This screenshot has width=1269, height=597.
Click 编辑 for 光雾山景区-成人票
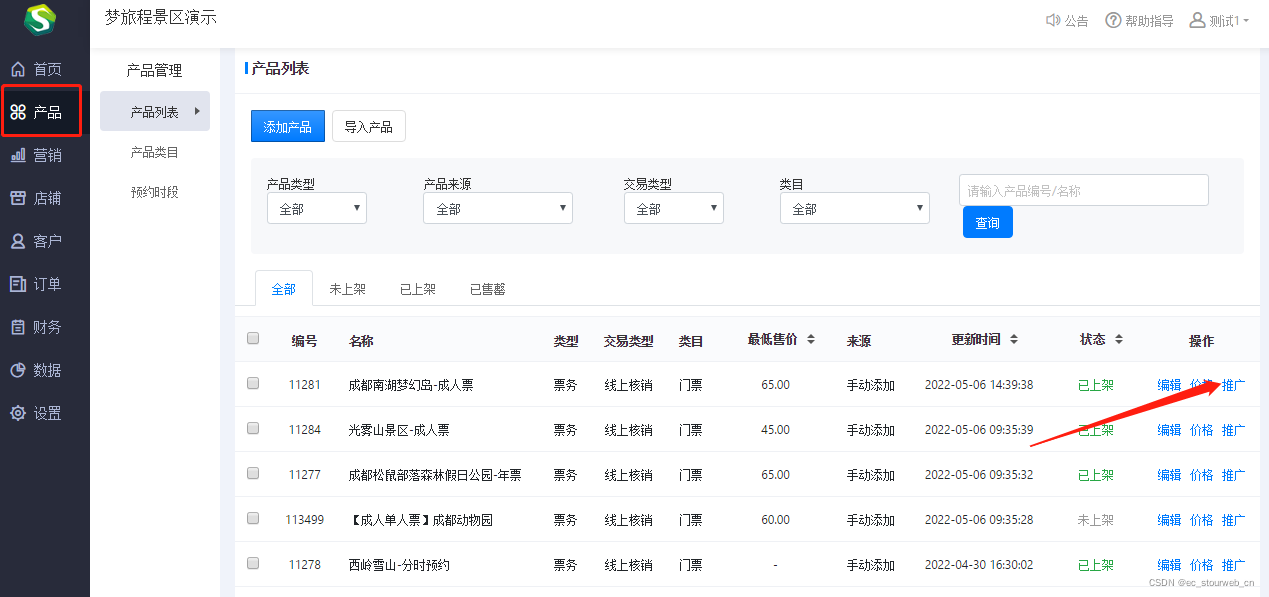point(1169,430)
